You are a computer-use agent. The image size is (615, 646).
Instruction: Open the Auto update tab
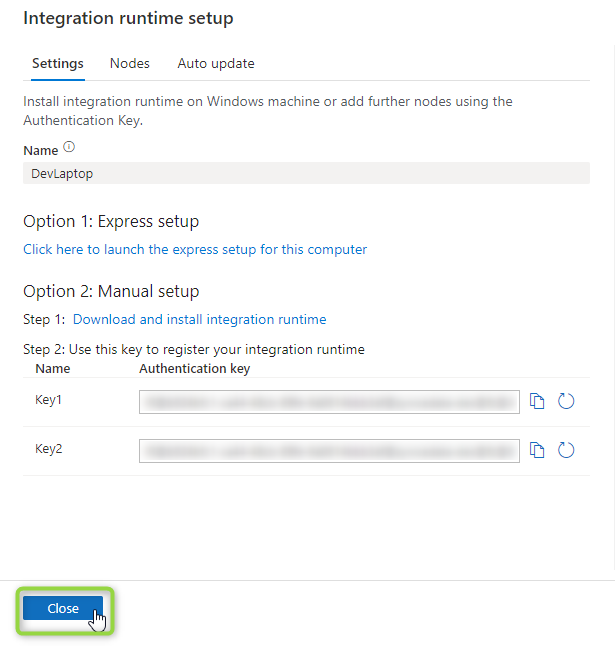point(216,63)
